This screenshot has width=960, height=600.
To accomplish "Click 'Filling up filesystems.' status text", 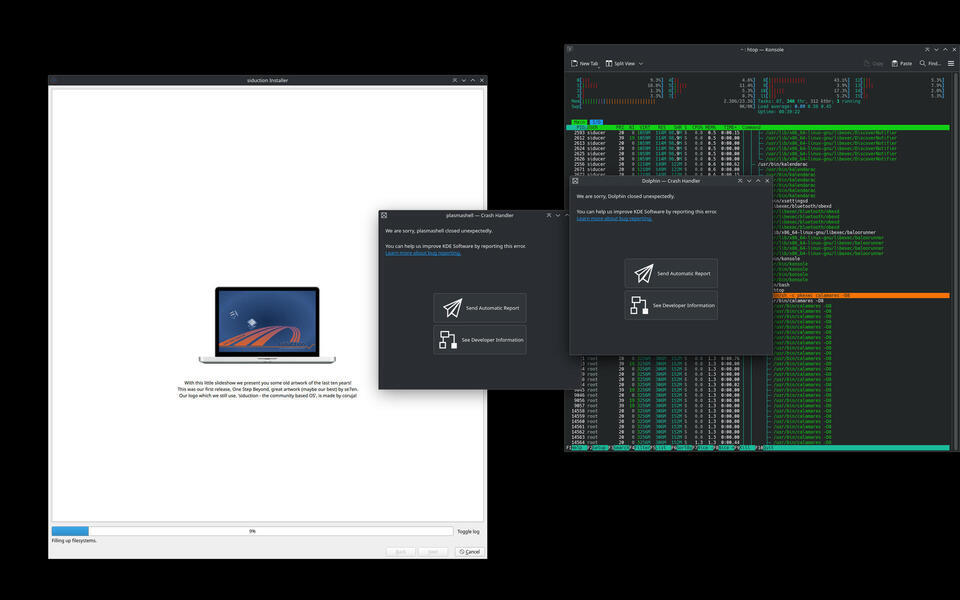I will tap(74, 541).
